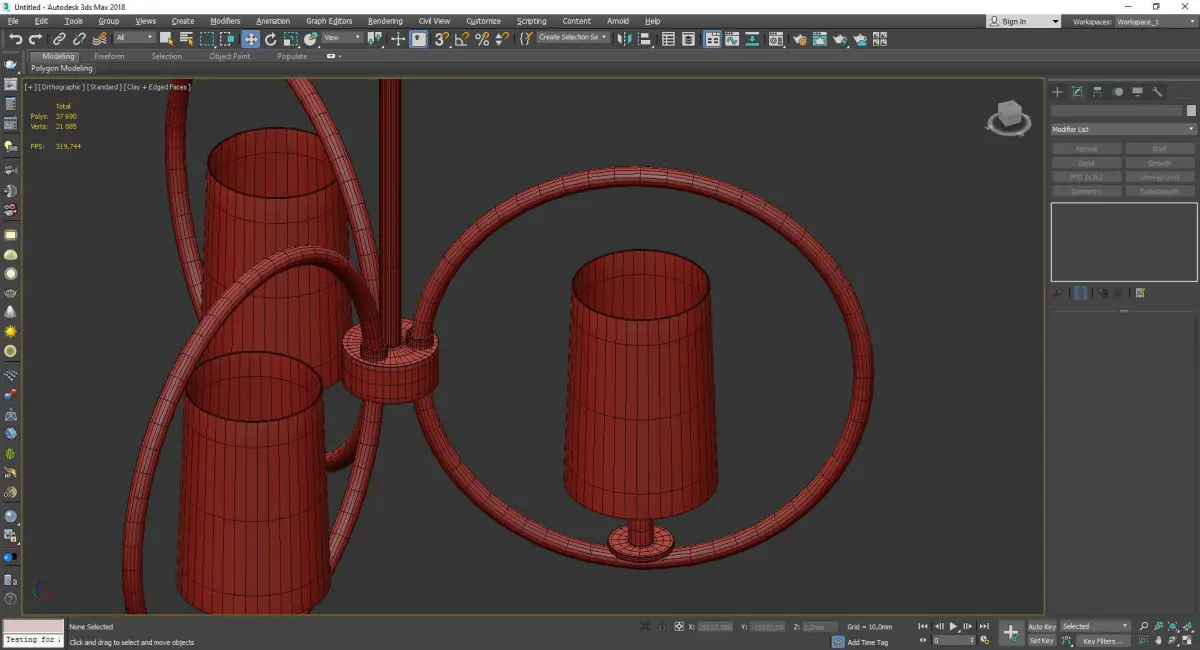Click Bind to Space Warp icon

pyautogui.click(x=99, y=39)
